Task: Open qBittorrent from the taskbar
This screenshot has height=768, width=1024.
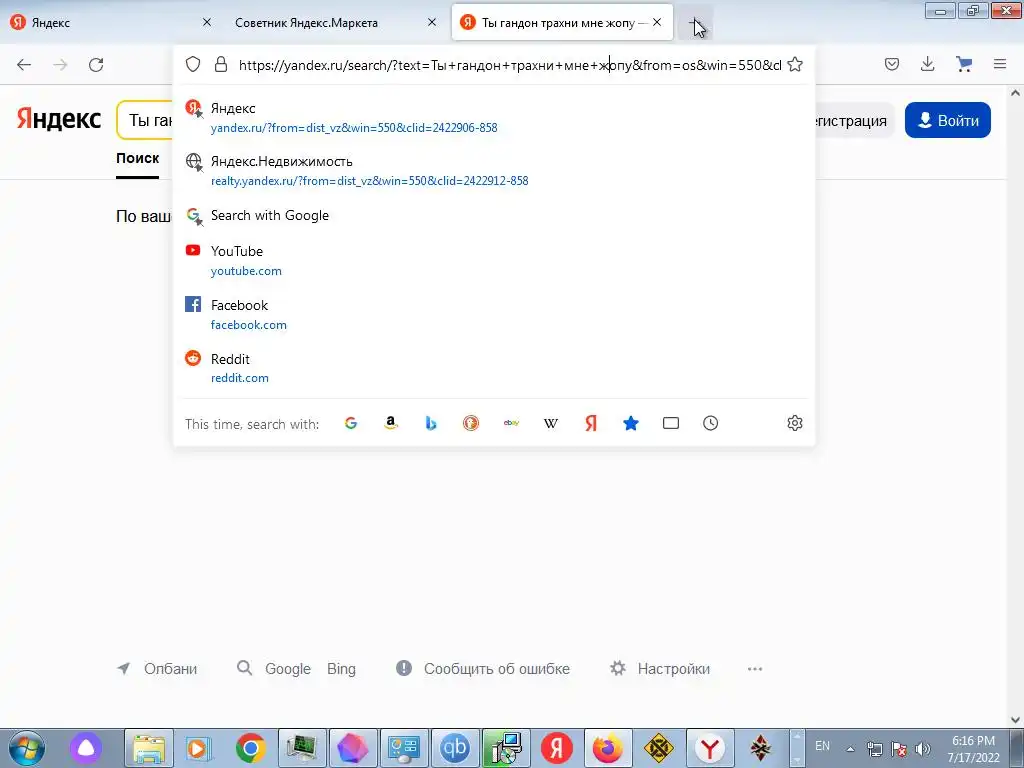Action: [x=455, y=748]
